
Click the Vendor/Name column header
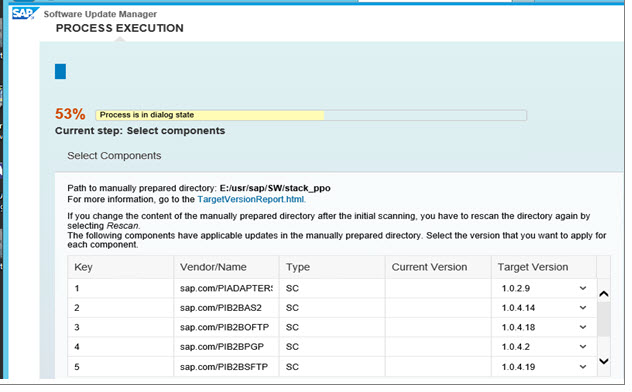[x=226, y=267]
